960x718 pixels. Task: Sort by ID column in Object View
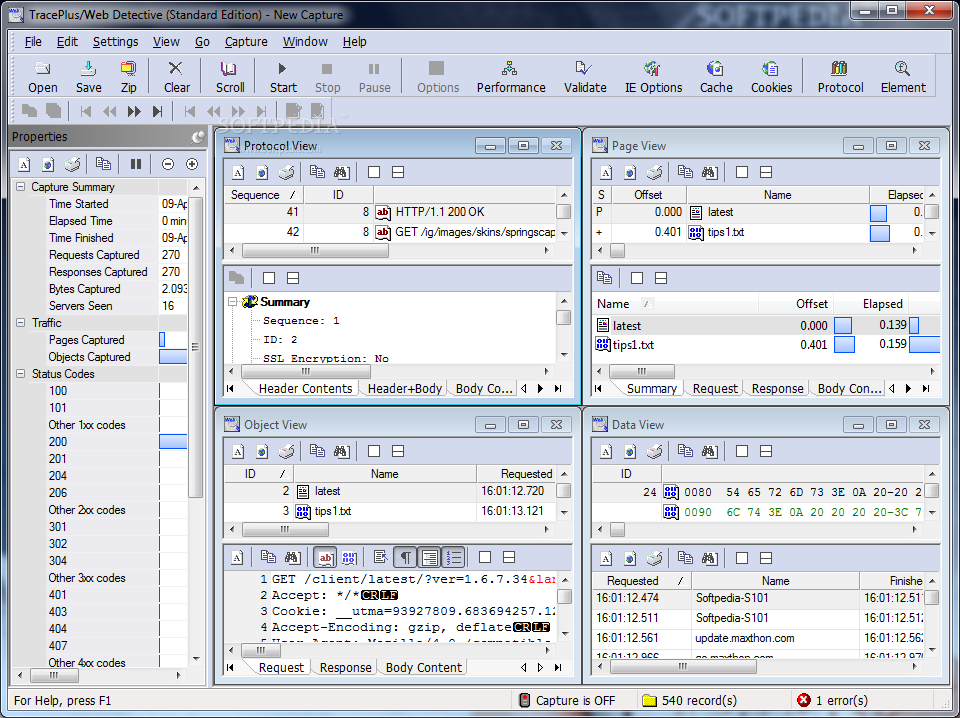click(x=259, y=474)
